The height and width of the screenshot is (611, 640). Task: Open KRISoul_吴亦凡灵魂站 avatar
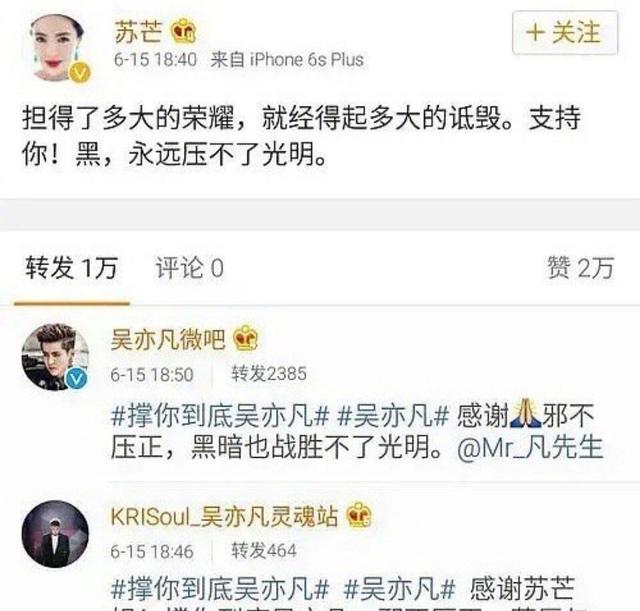55,534
